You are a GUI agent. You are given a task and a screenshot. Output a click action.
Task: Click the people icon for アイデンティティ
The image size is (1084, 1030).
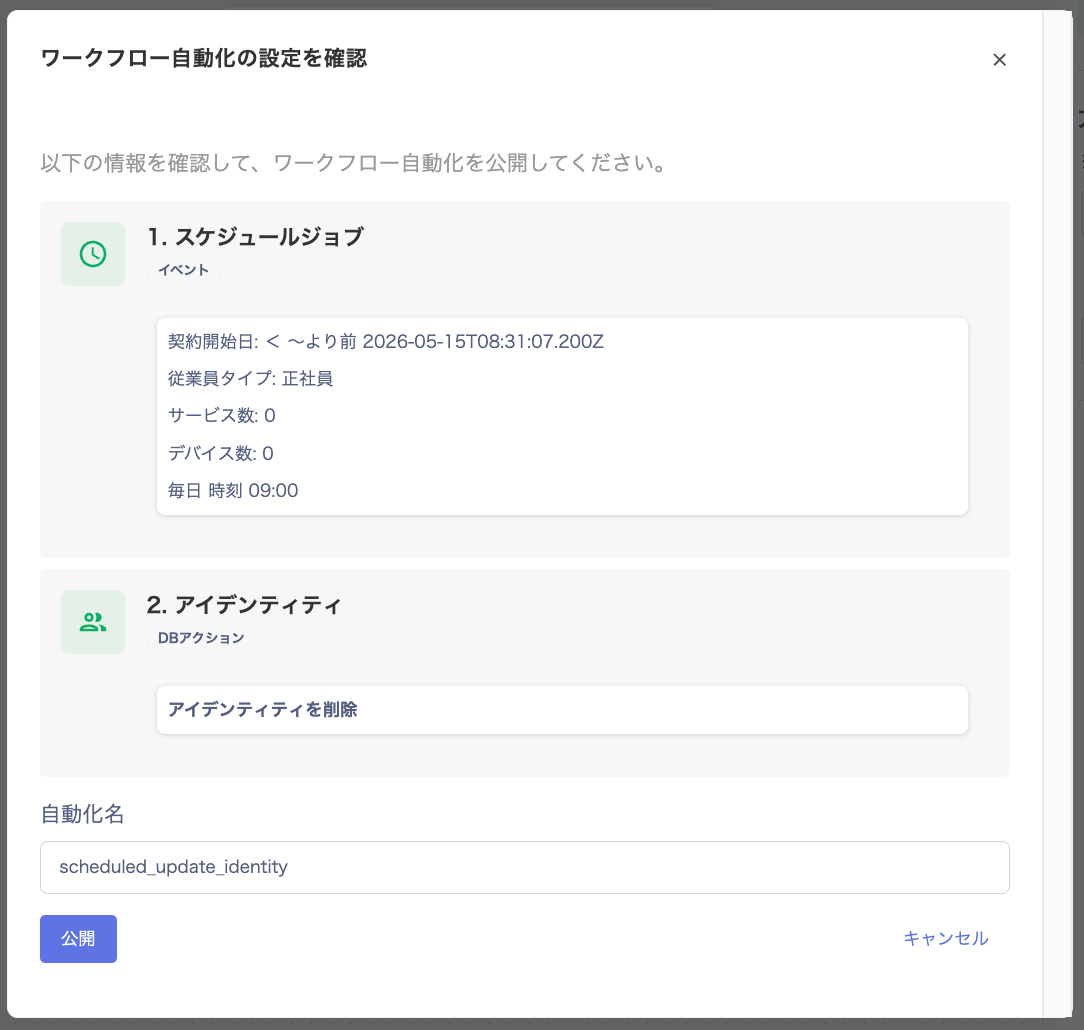93,622
